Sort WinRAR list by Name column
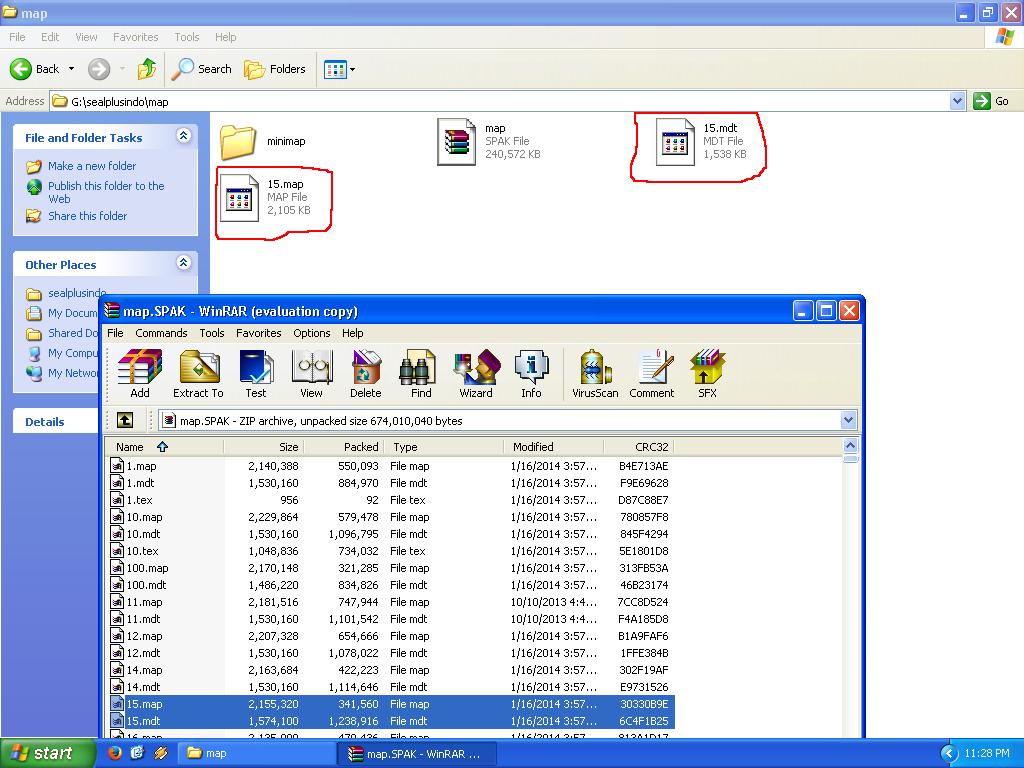 pos(164,447)
